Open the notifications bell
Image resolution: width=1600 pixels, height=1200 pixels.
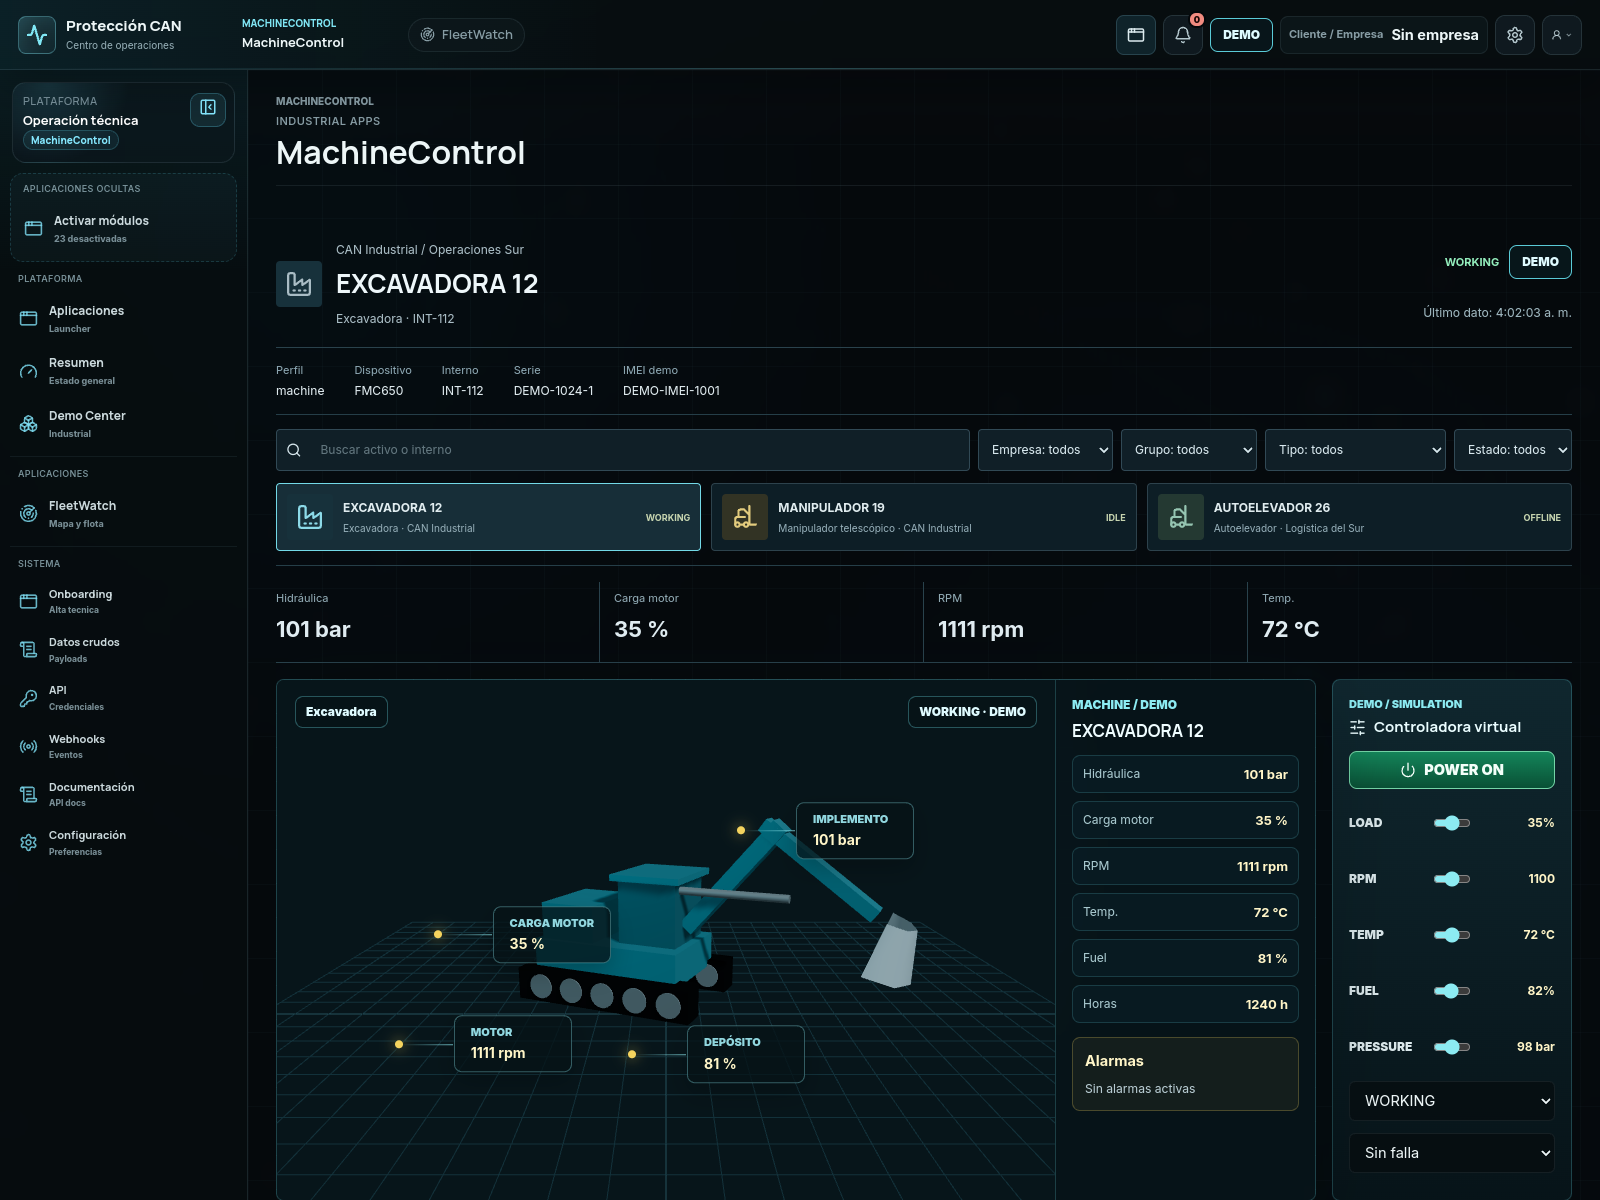tap(1183, 35)
